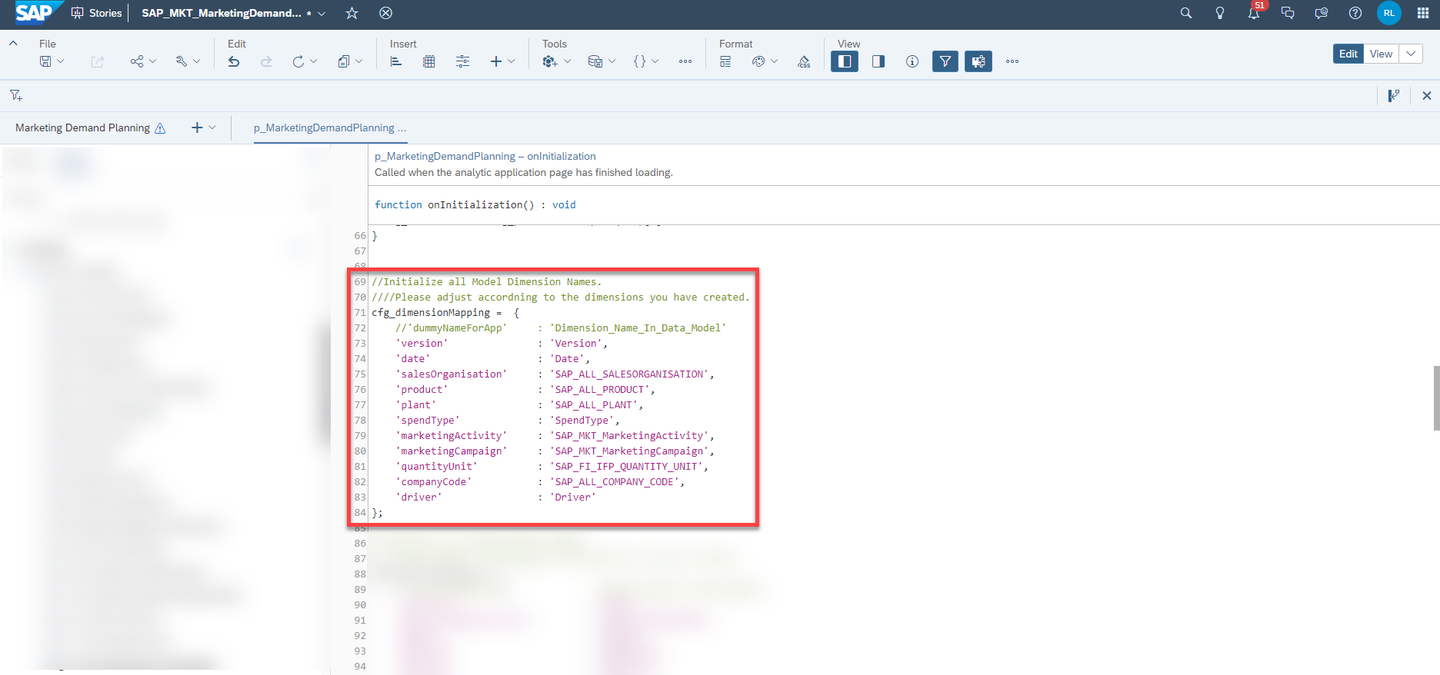The image size is (1440, 675).
Task: Switch to Edit mode
Action: click(x=1348, y=54)
